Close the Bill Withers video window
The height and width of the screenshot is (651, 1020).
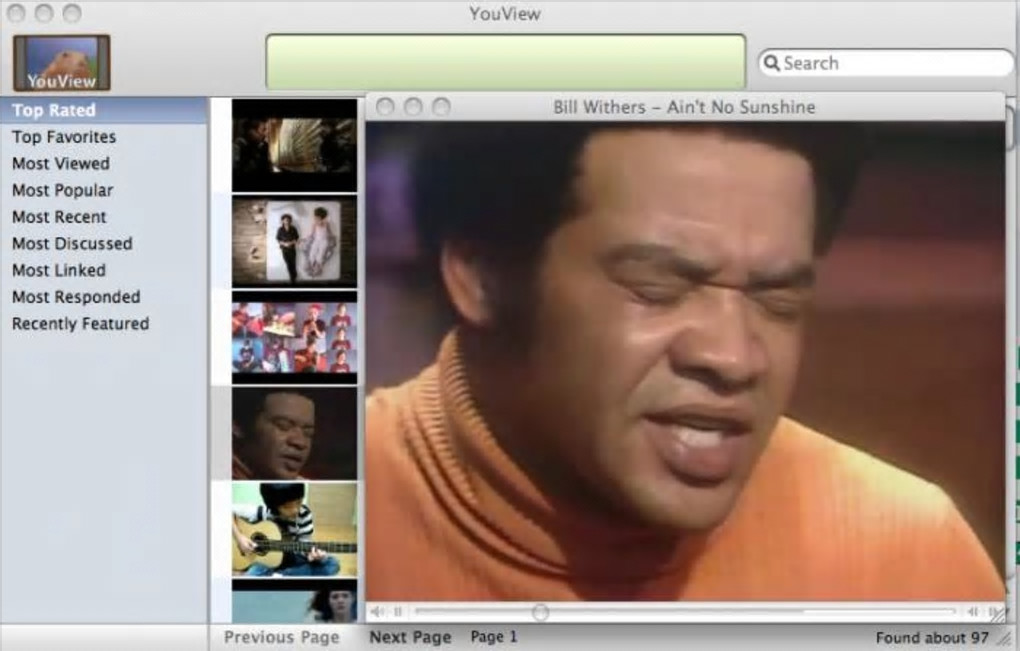[x=385, y=107]
